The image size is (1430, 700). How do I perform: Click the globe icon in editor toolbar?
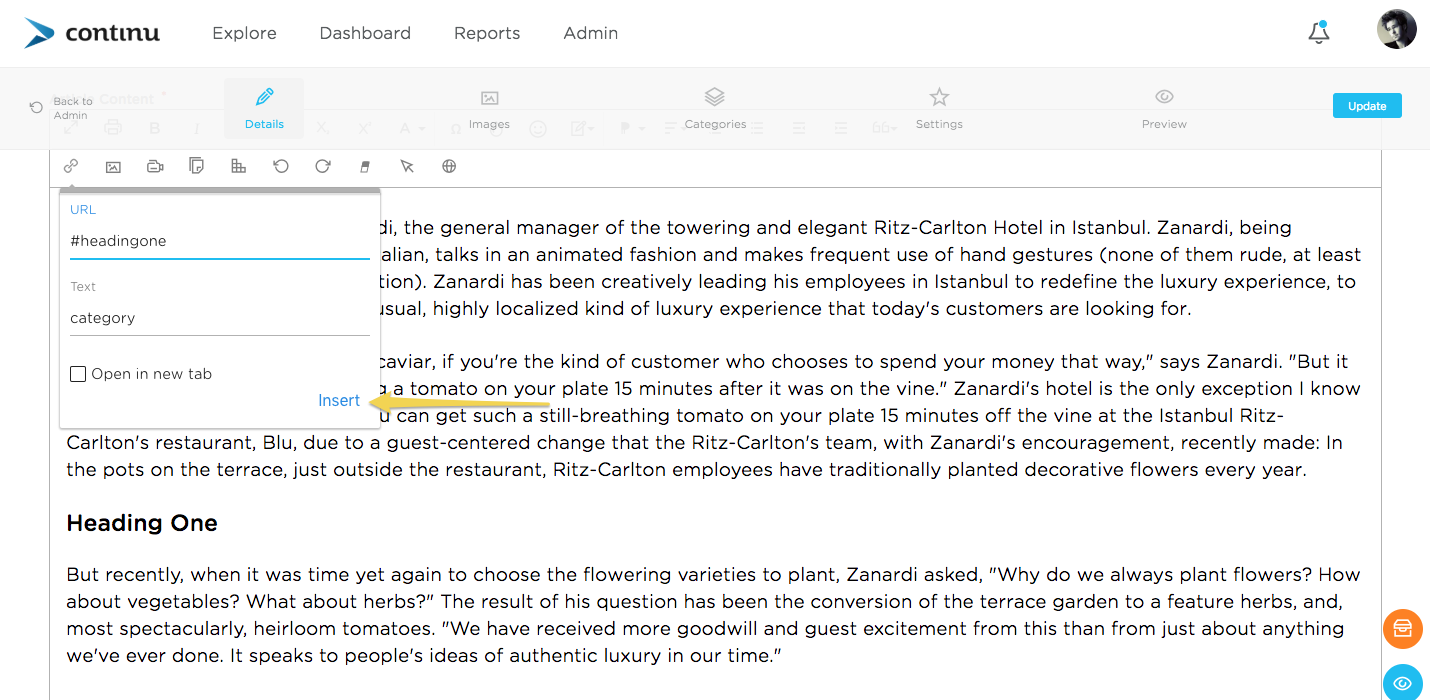(x=449, y=166)
